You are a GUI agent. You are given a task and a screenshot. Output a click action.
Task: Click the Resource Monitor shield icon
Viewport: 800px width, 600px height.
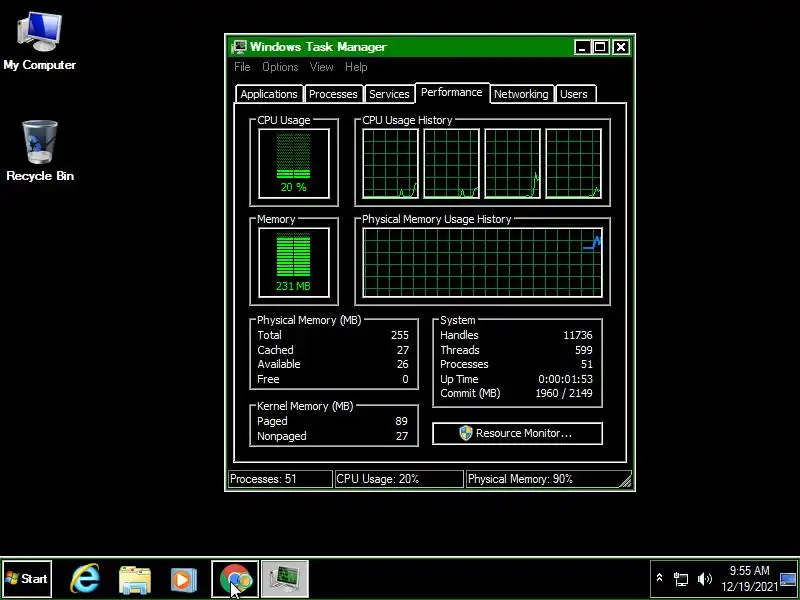[465, 433]
